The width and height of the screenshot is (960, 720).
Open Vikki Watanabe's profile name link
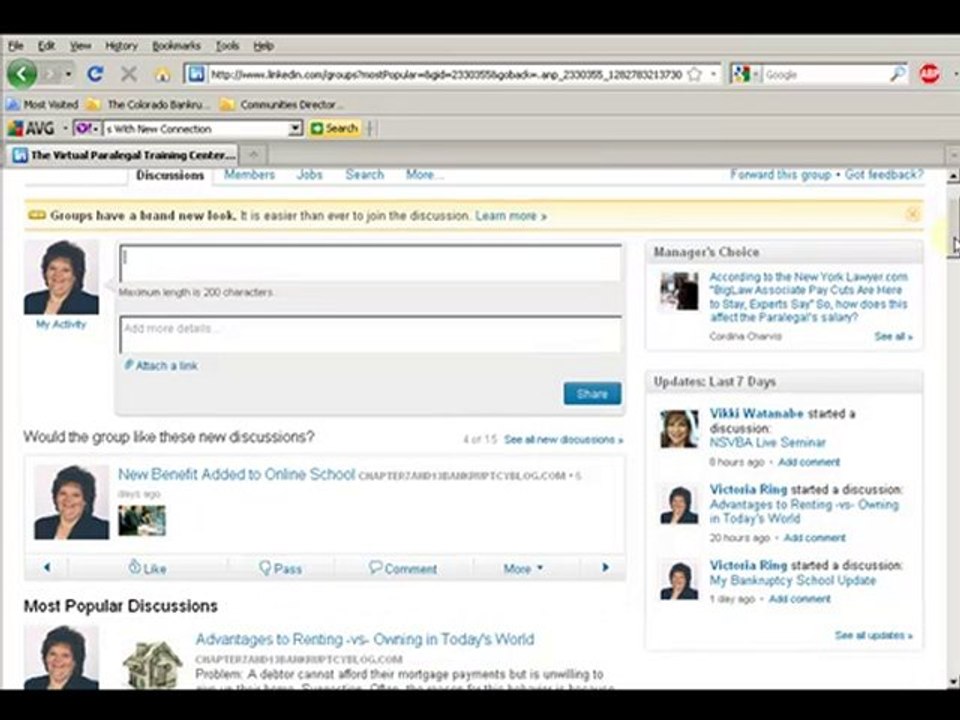point(756,413)
